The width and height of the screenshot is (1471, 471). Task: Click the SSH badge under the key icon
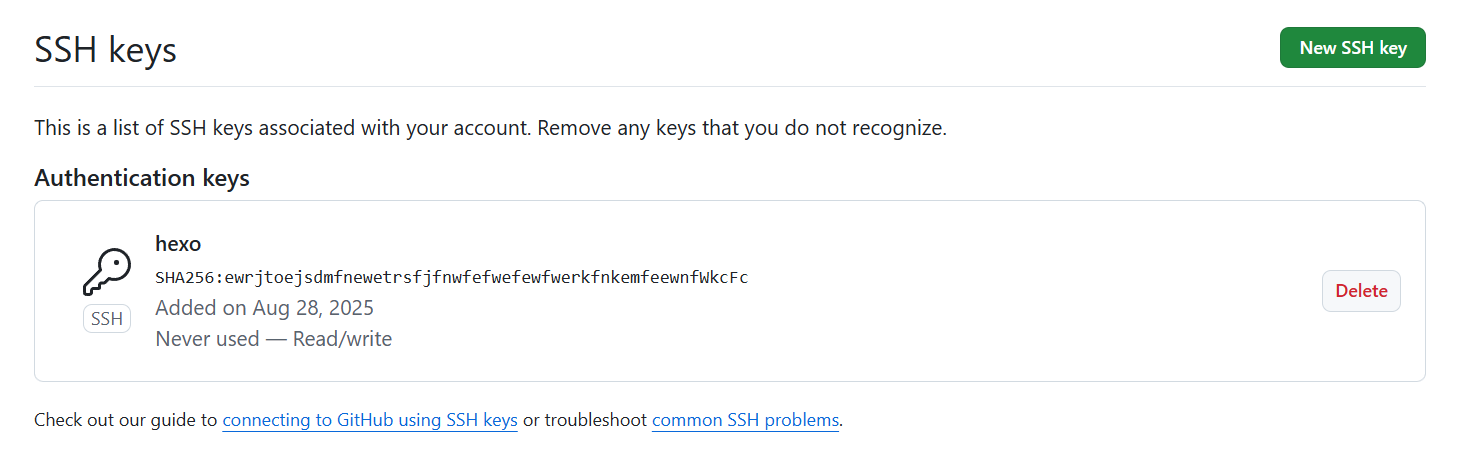click(106, 319)
